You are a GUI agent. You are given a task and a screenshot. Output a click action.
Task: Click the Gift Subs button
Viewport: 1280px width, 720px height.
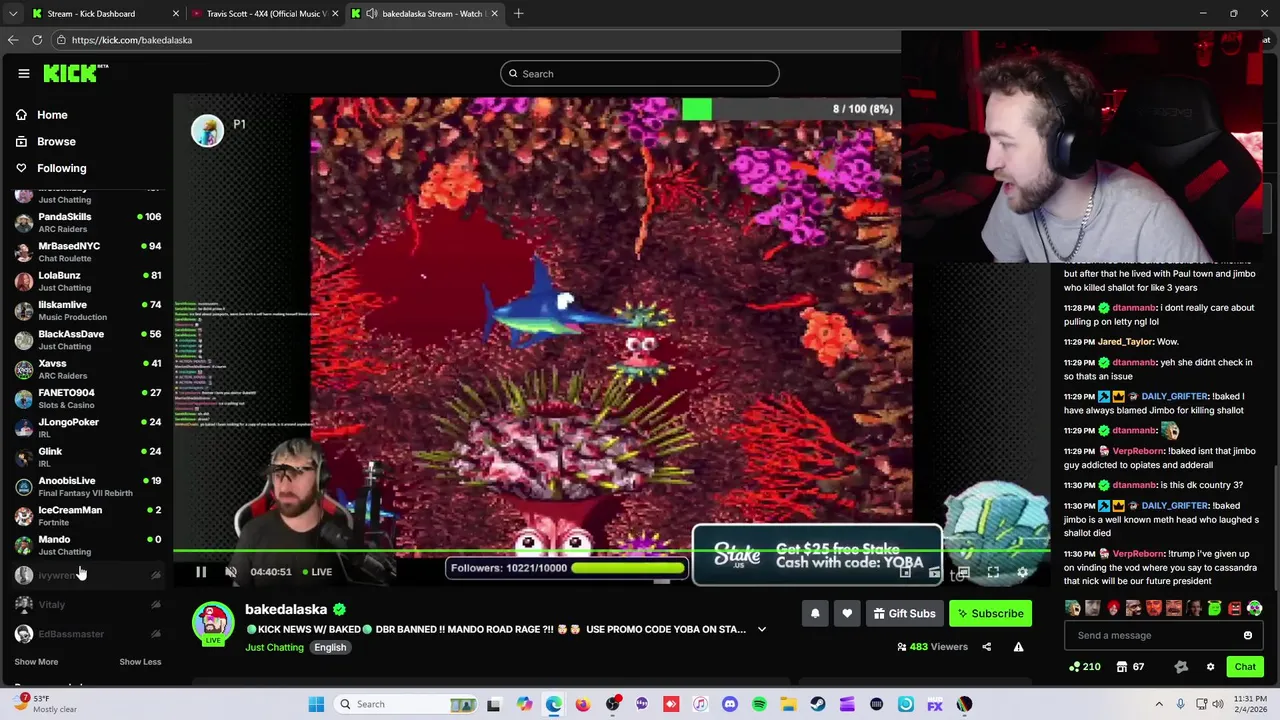(904, 613)
